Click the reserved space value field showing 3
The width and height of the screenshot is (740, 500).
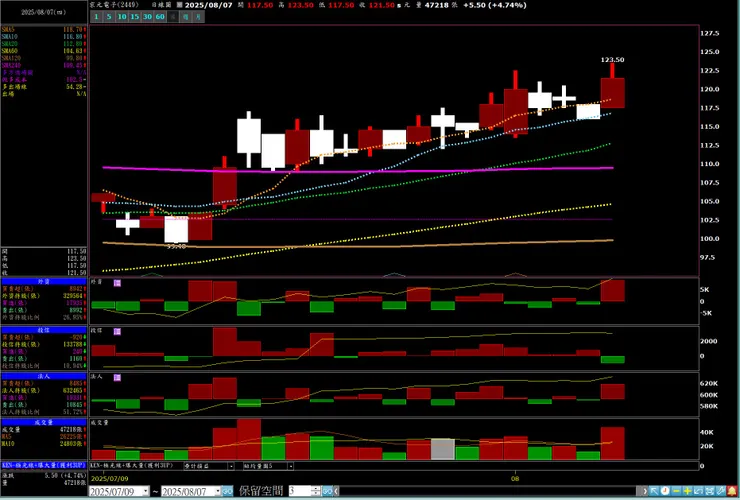tap(300, 492)
